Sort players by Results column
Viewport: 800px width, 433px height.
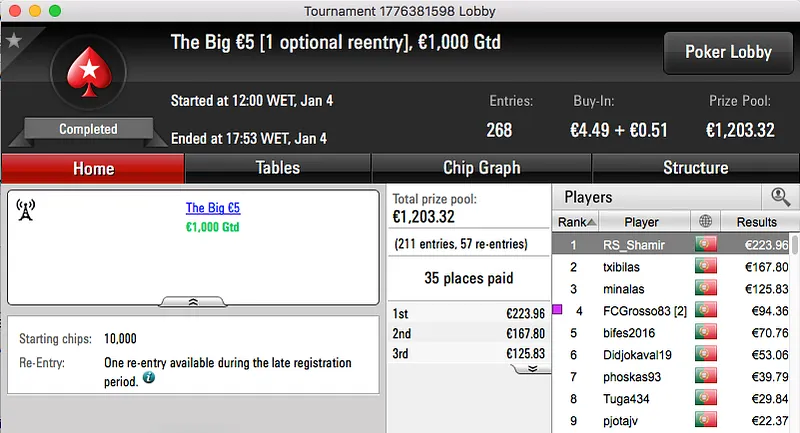point(756,222)
